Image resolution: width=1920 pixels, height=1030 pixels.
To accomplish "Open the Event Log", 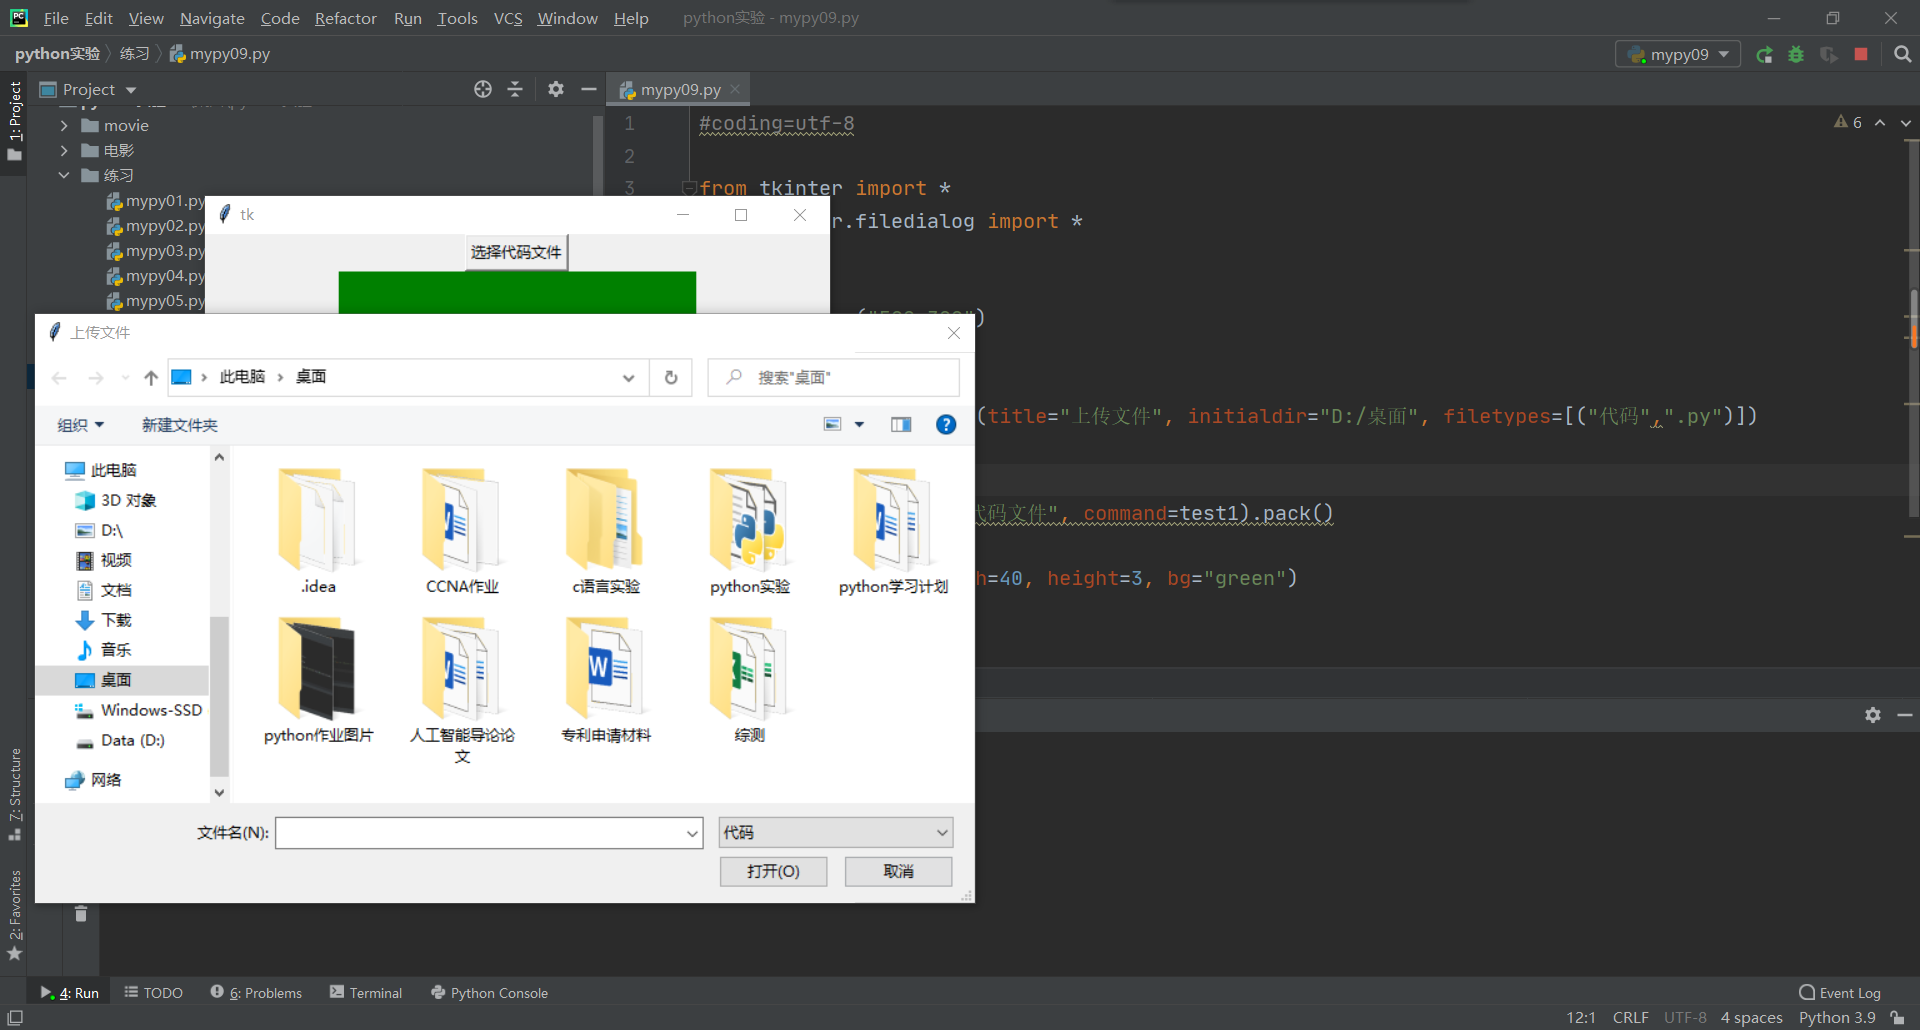I will [x=1839, y=993].
